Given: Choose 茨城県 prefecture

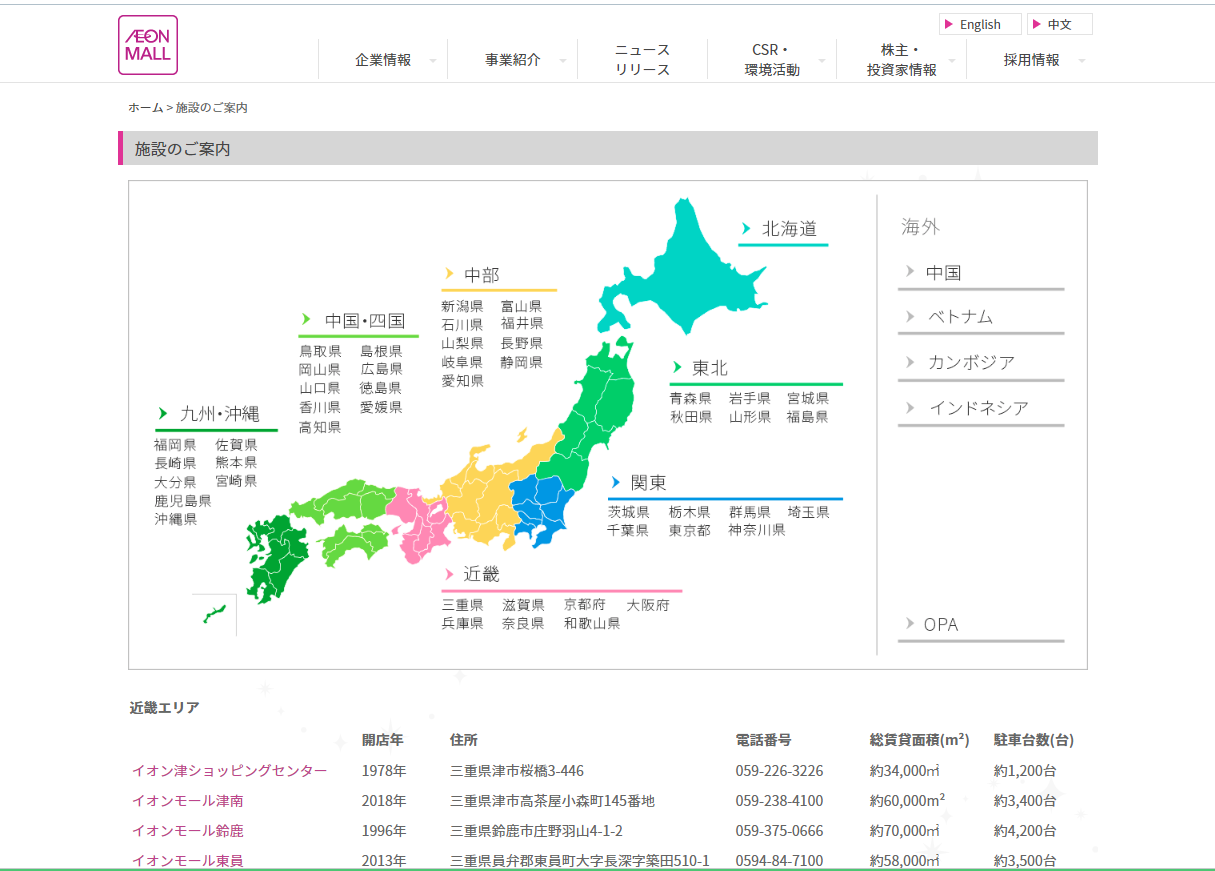Looking at the screenshot, I should 629,512.
